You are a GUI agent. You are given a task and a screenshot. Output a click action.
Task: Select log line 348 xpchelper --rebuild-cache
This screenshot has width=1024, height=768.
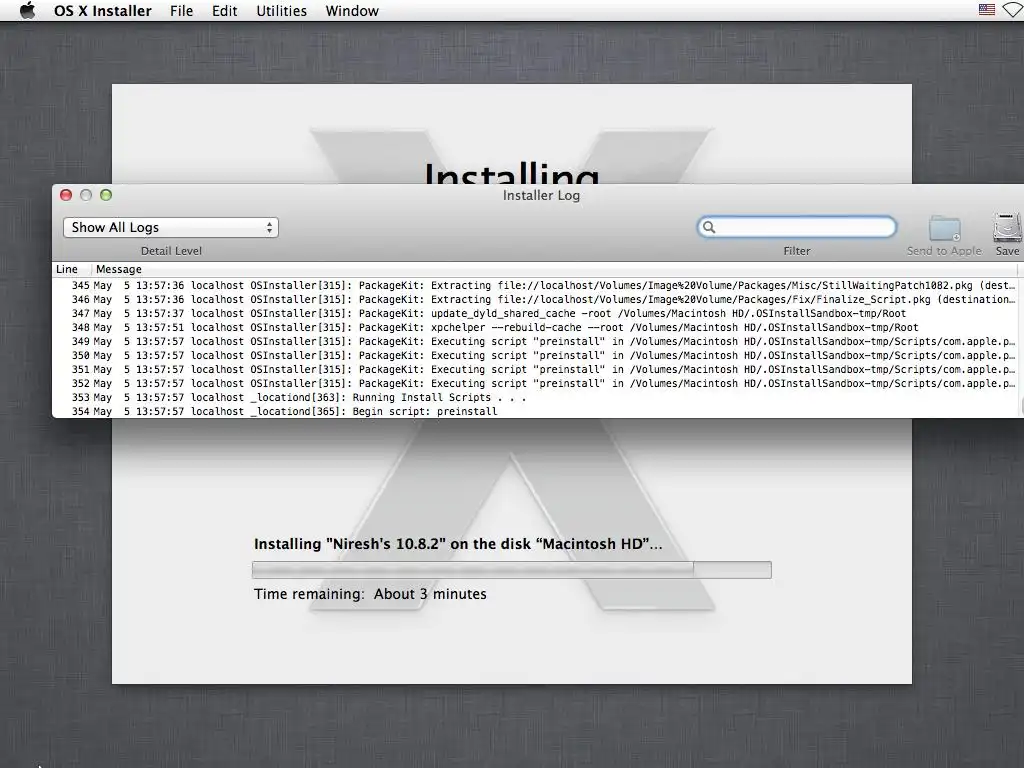[536, 327]
